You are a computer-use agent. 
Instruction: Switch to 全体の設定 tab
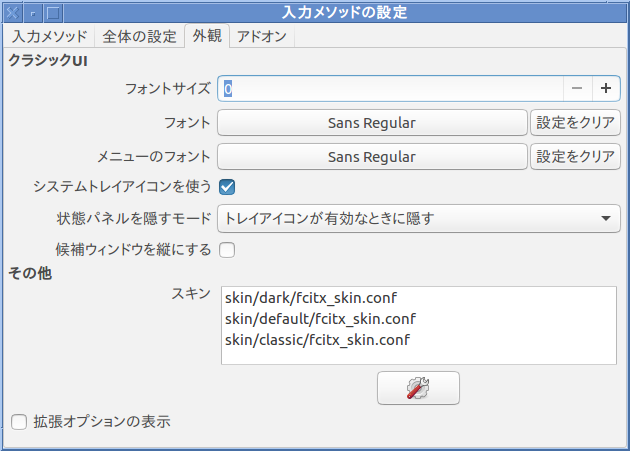point(139,36)
